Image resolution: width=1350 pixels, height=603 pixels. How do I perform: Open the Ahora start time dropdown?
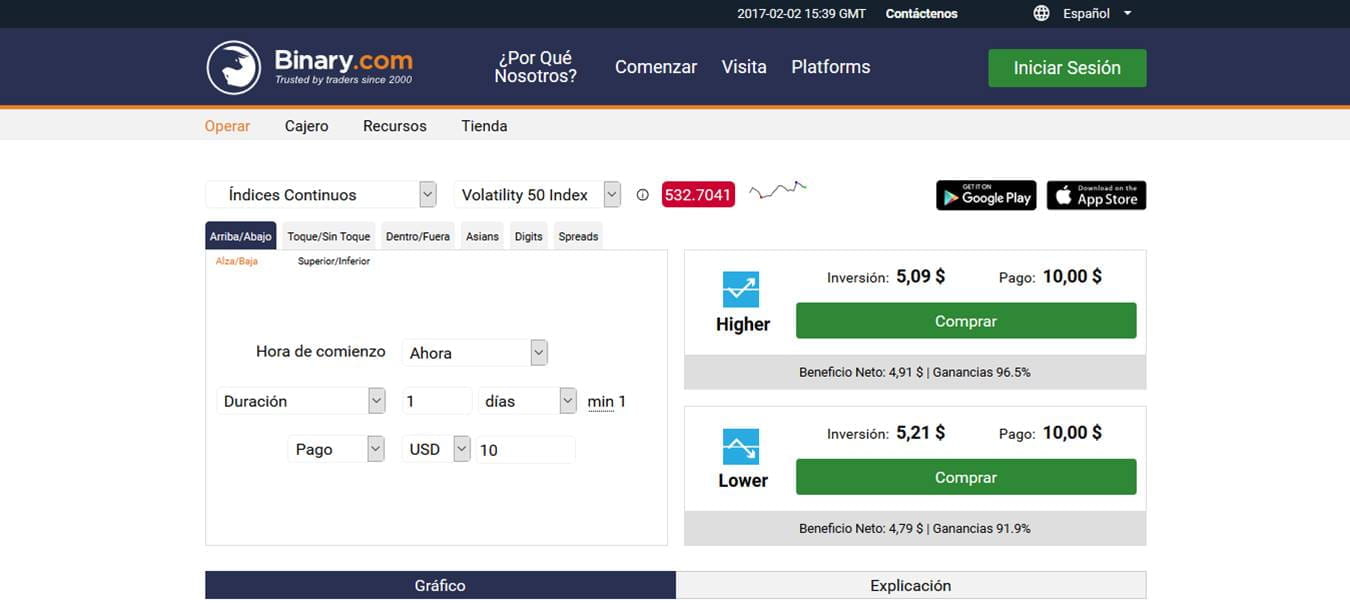click(x=475, y=353)
